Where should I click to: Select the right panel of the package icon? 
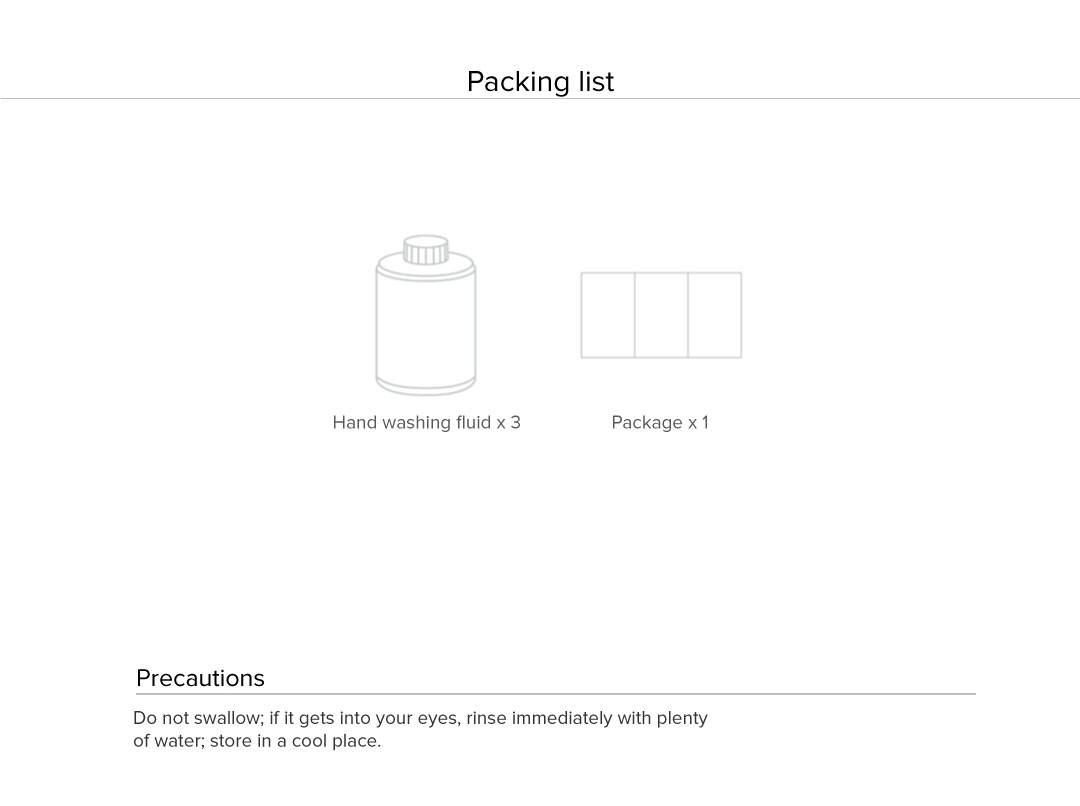pos(715,315)
